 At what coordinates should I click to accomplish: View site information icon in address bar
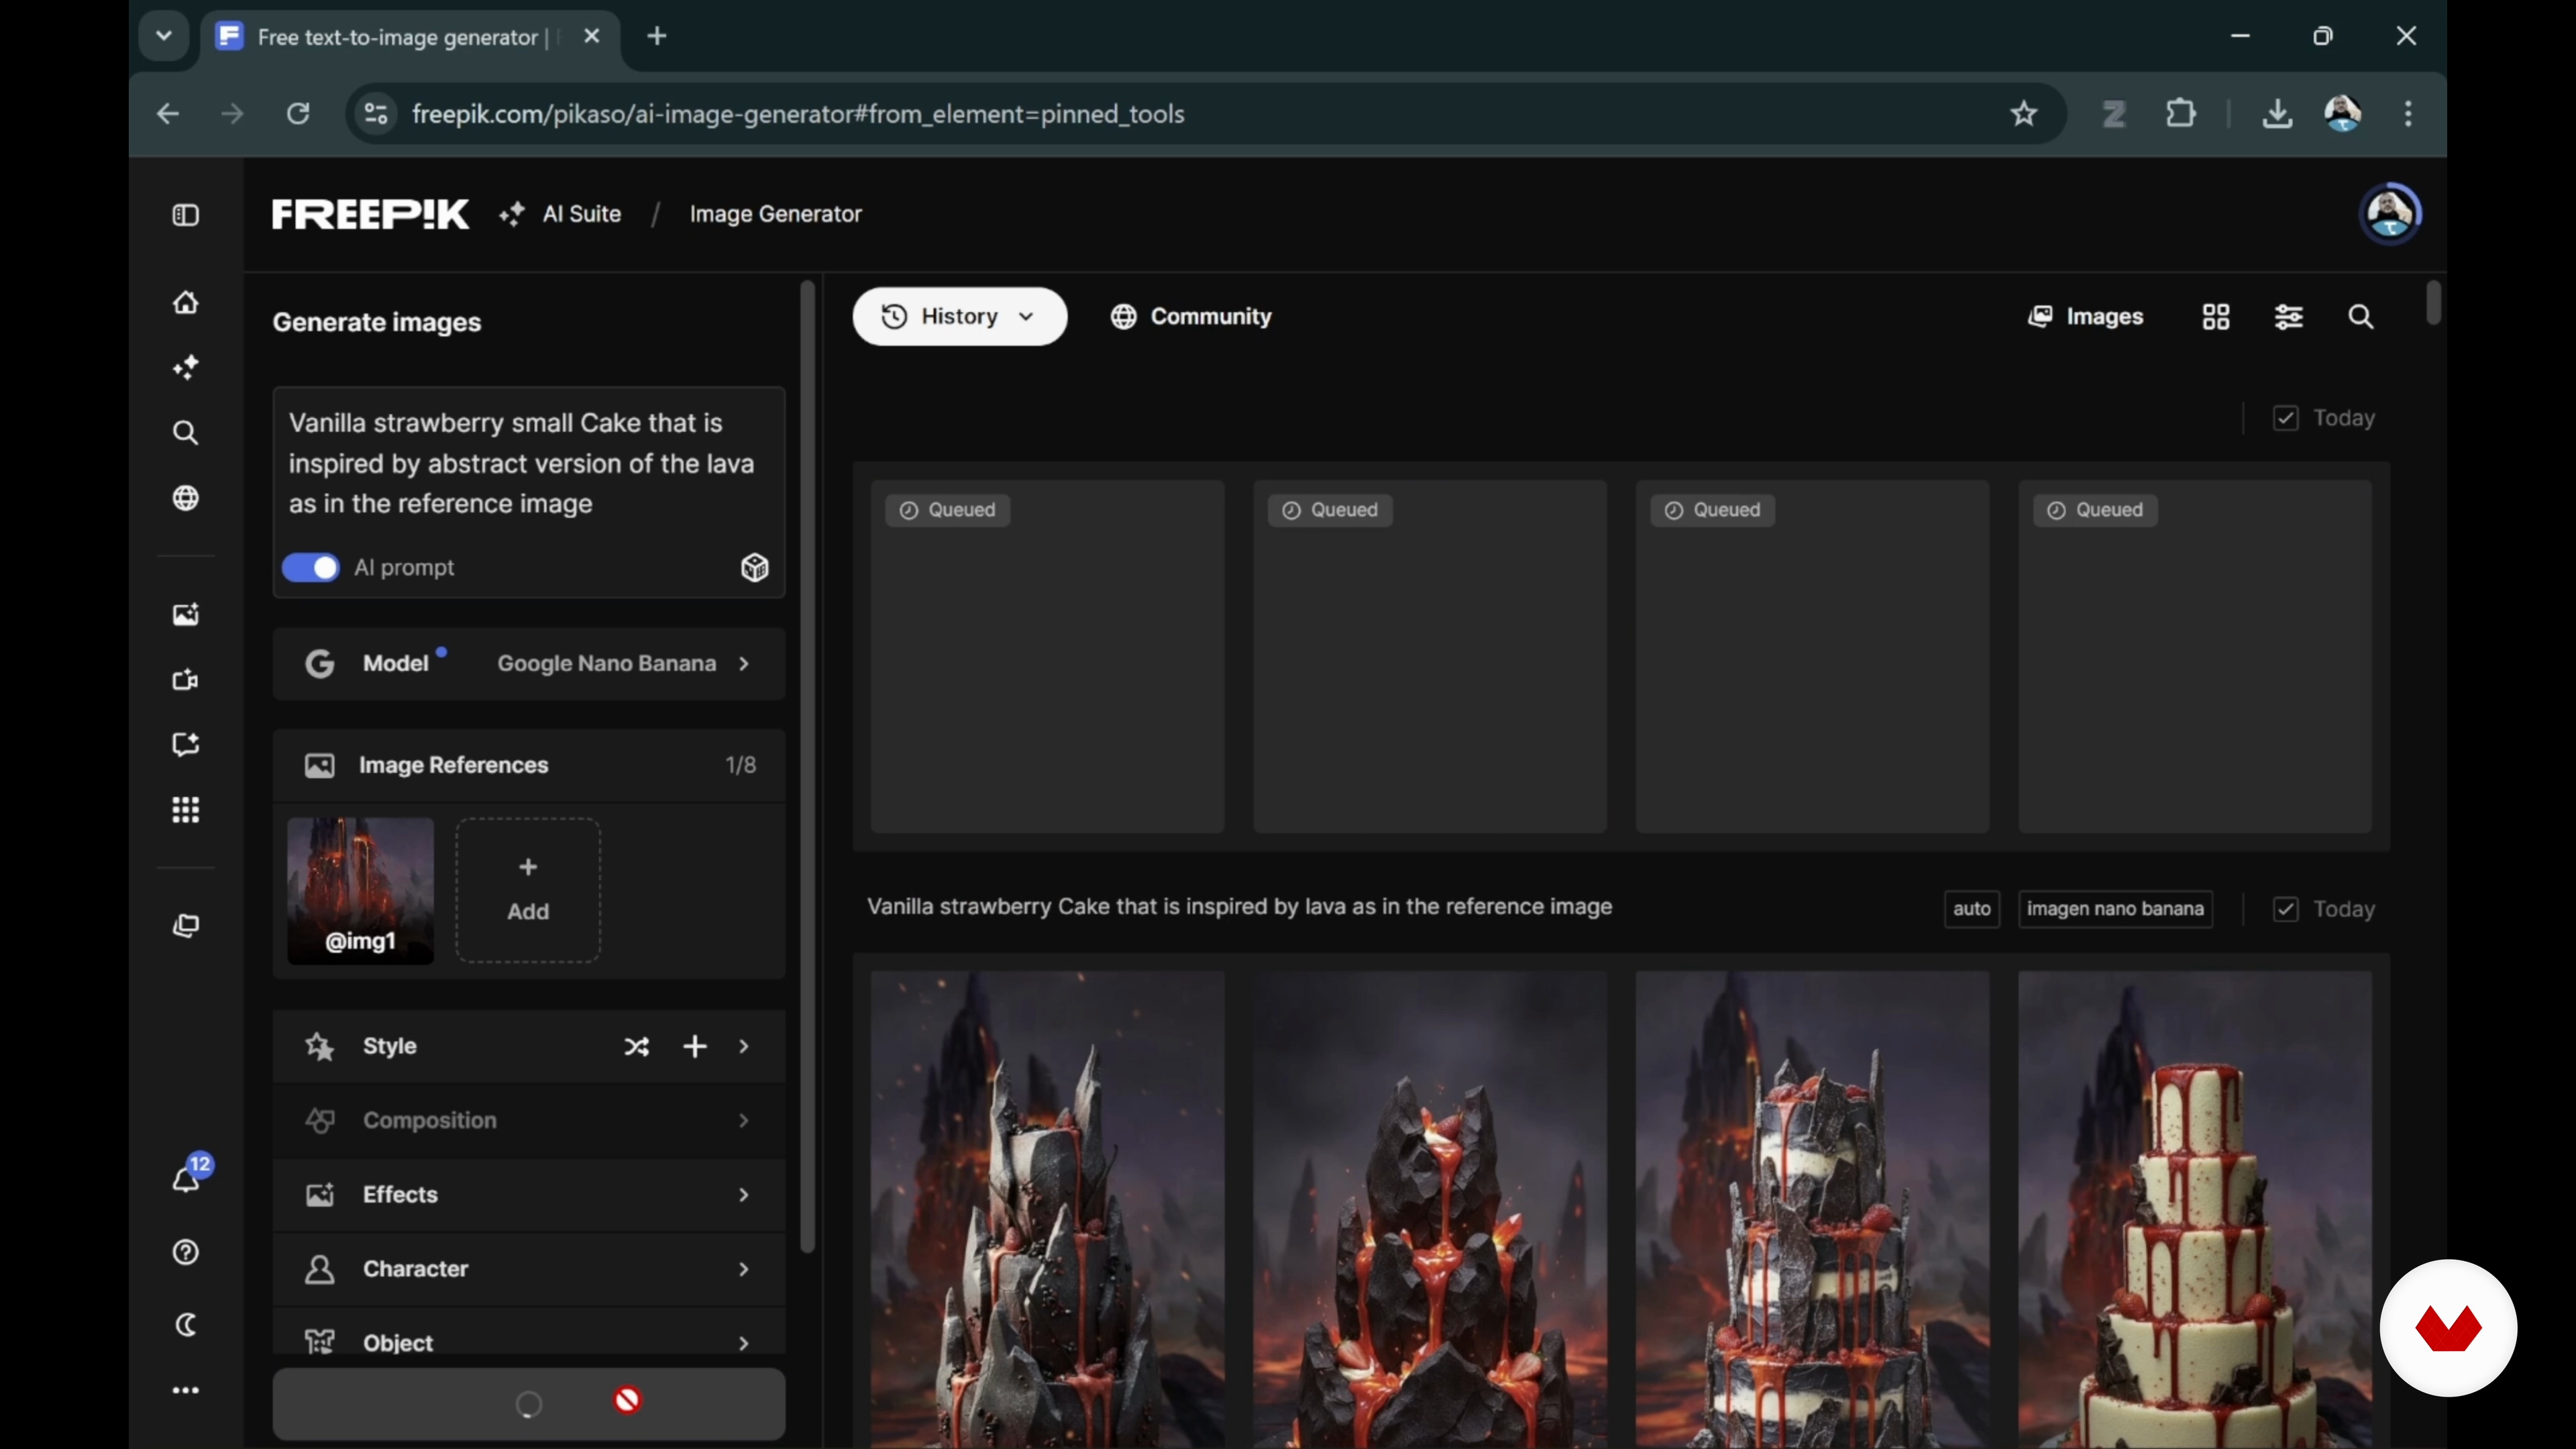click(376, 114)
